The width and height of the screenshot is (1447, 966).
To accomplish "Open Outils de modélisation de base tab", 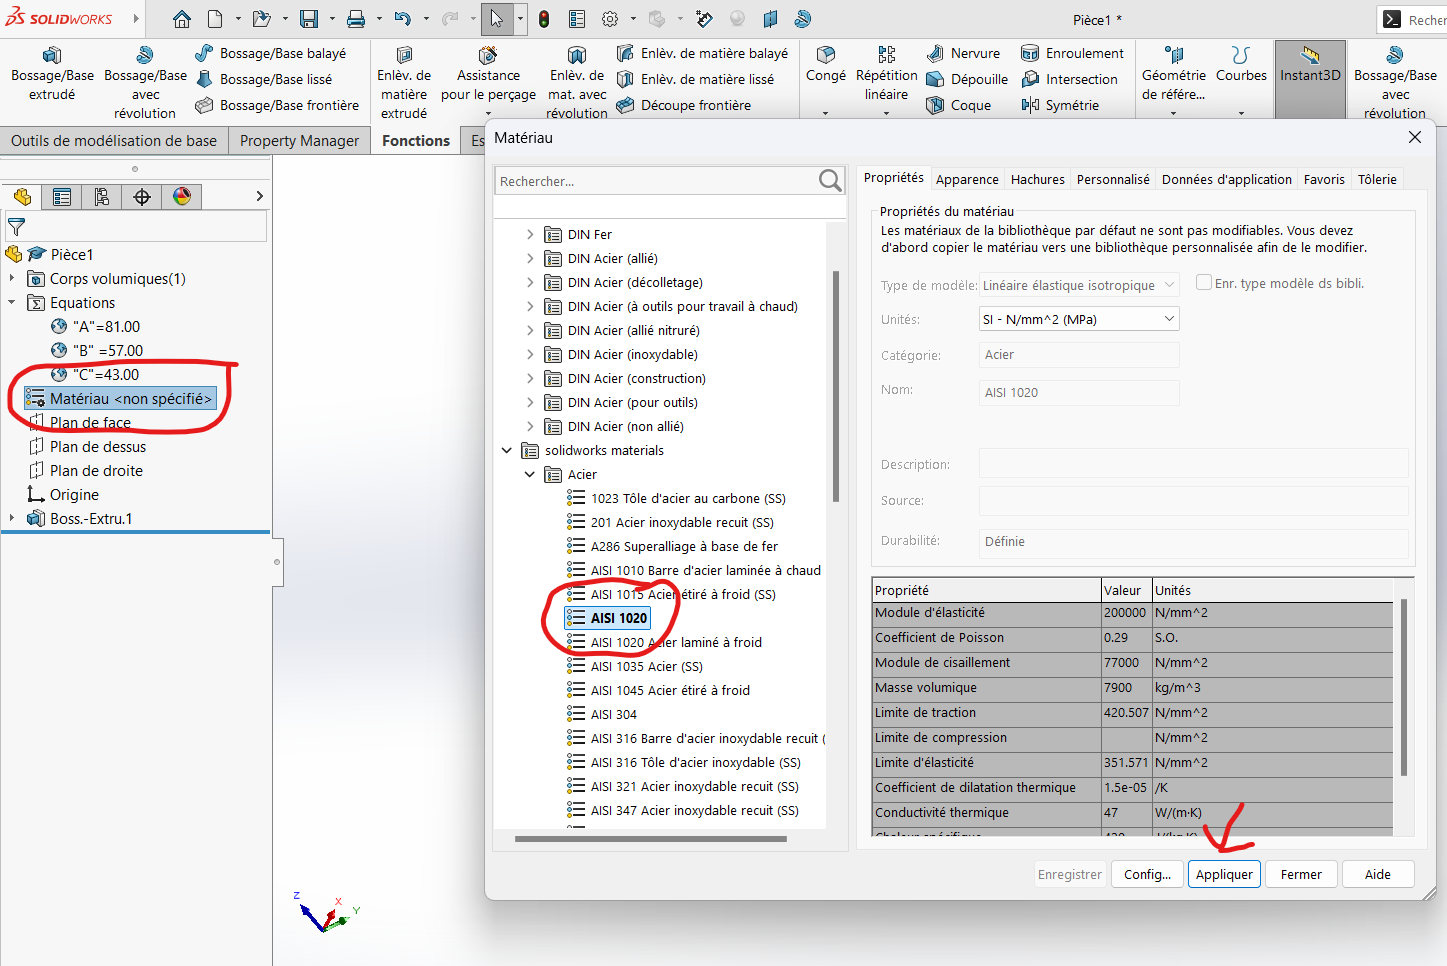I will point(114,141).
